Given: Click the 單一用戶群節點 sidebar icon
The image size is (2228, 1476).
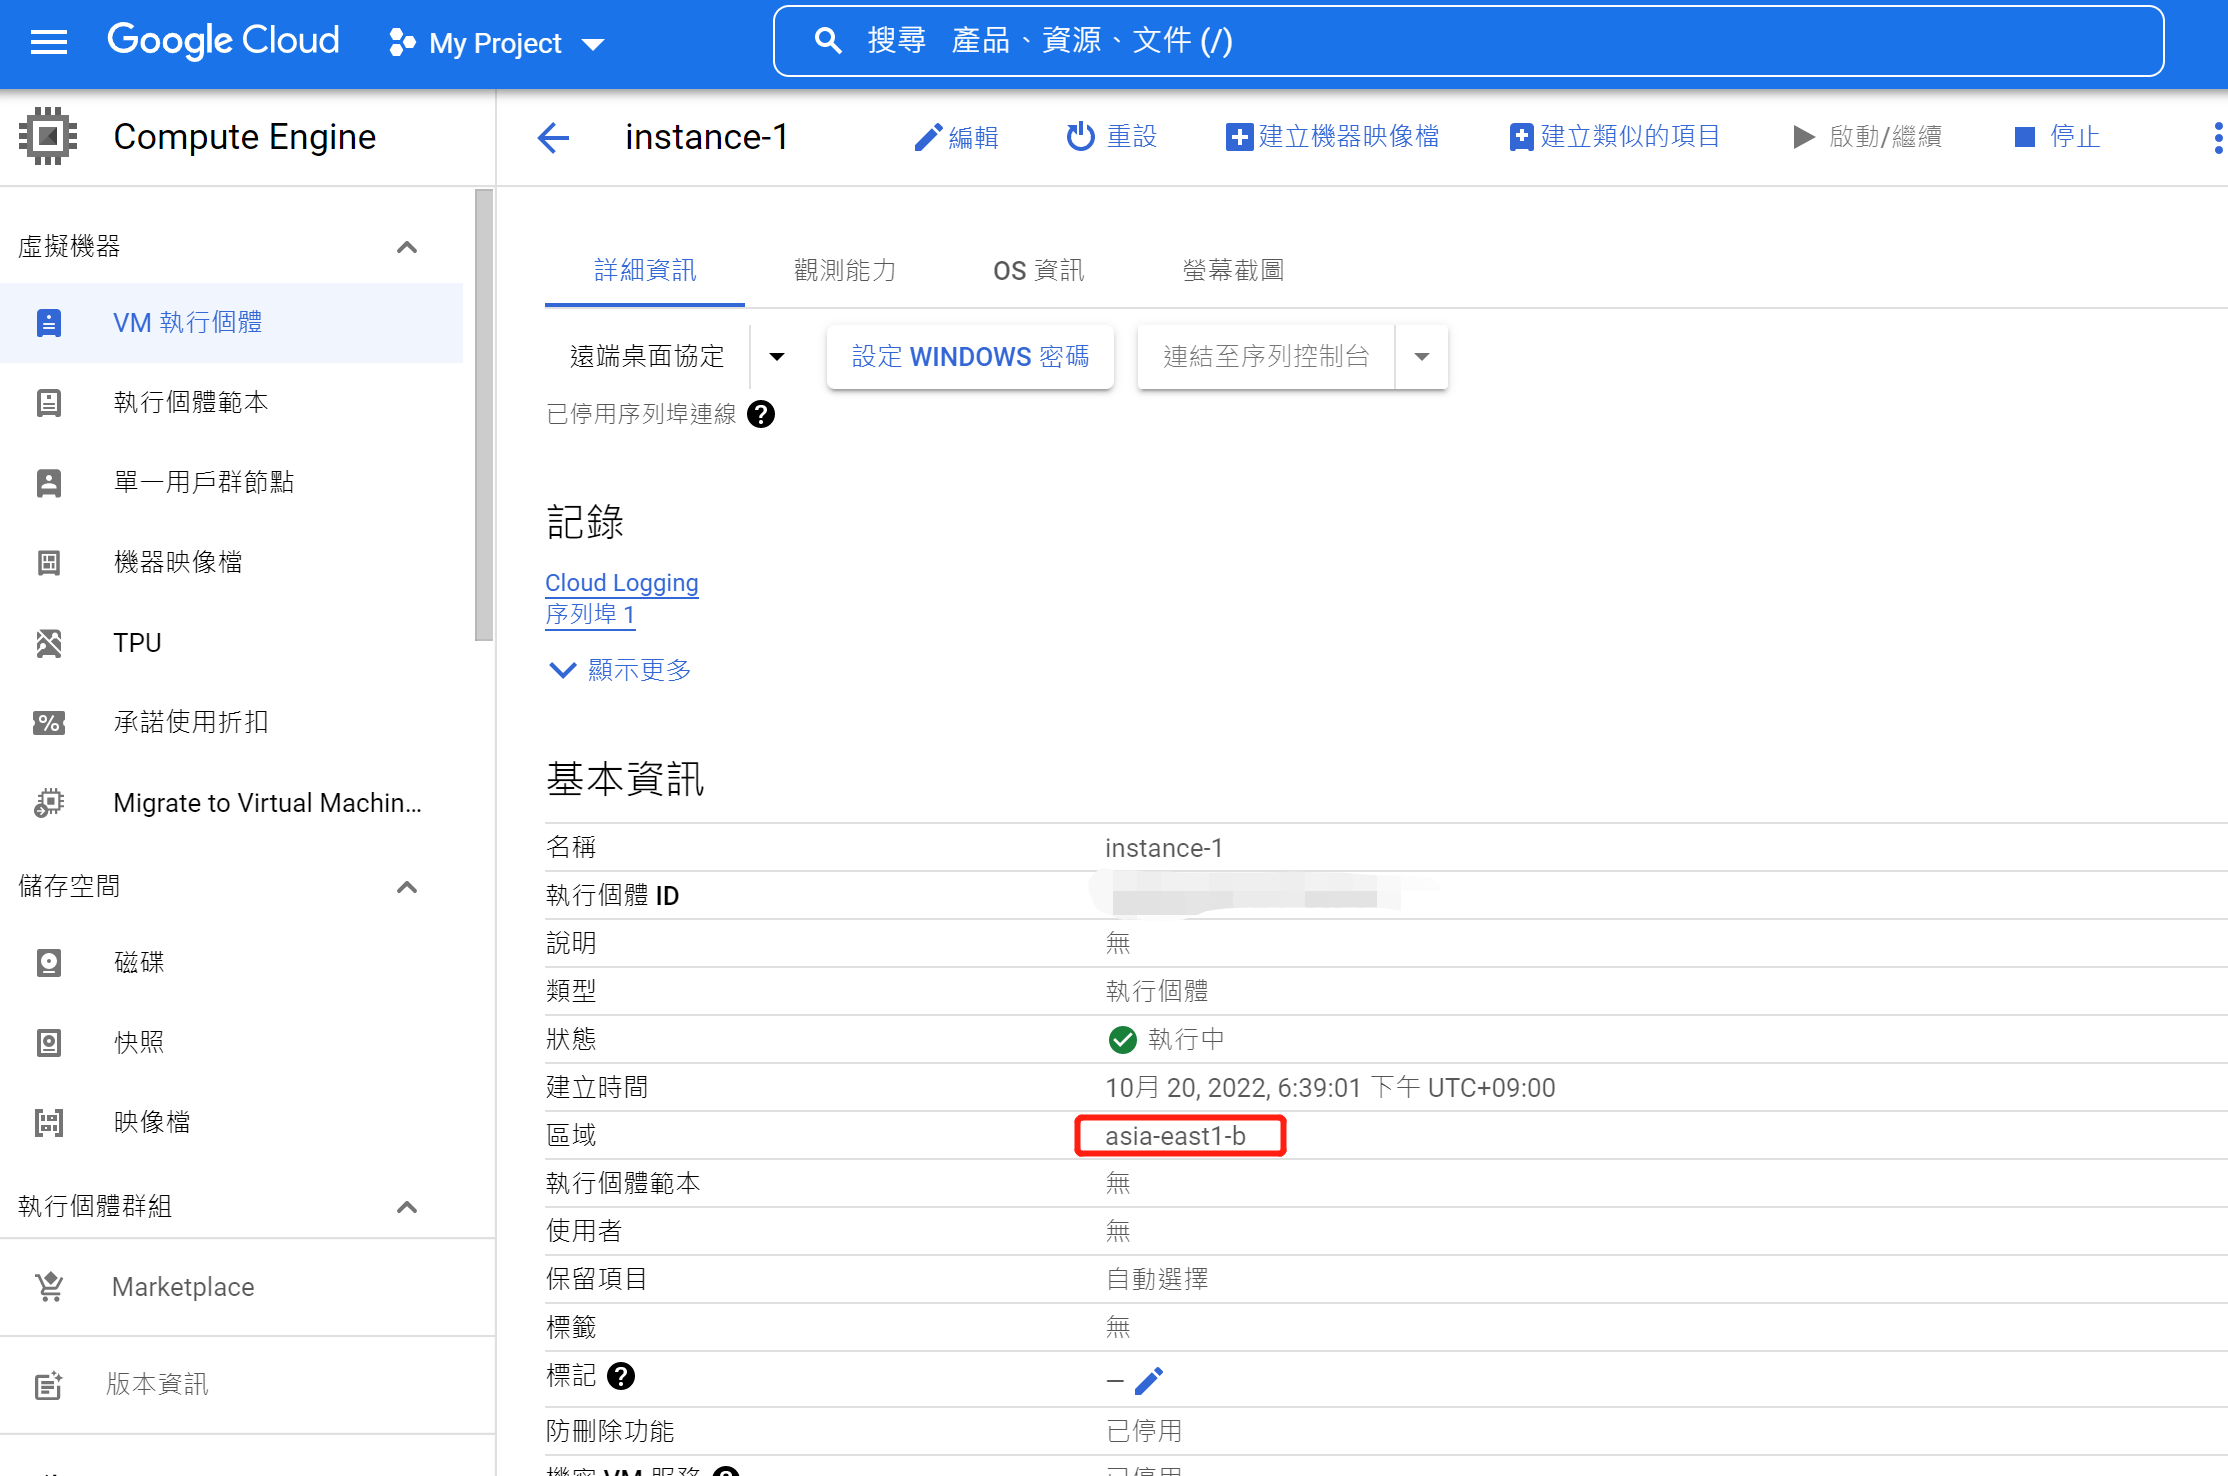Looking at the screenshot, I should 49,483.
